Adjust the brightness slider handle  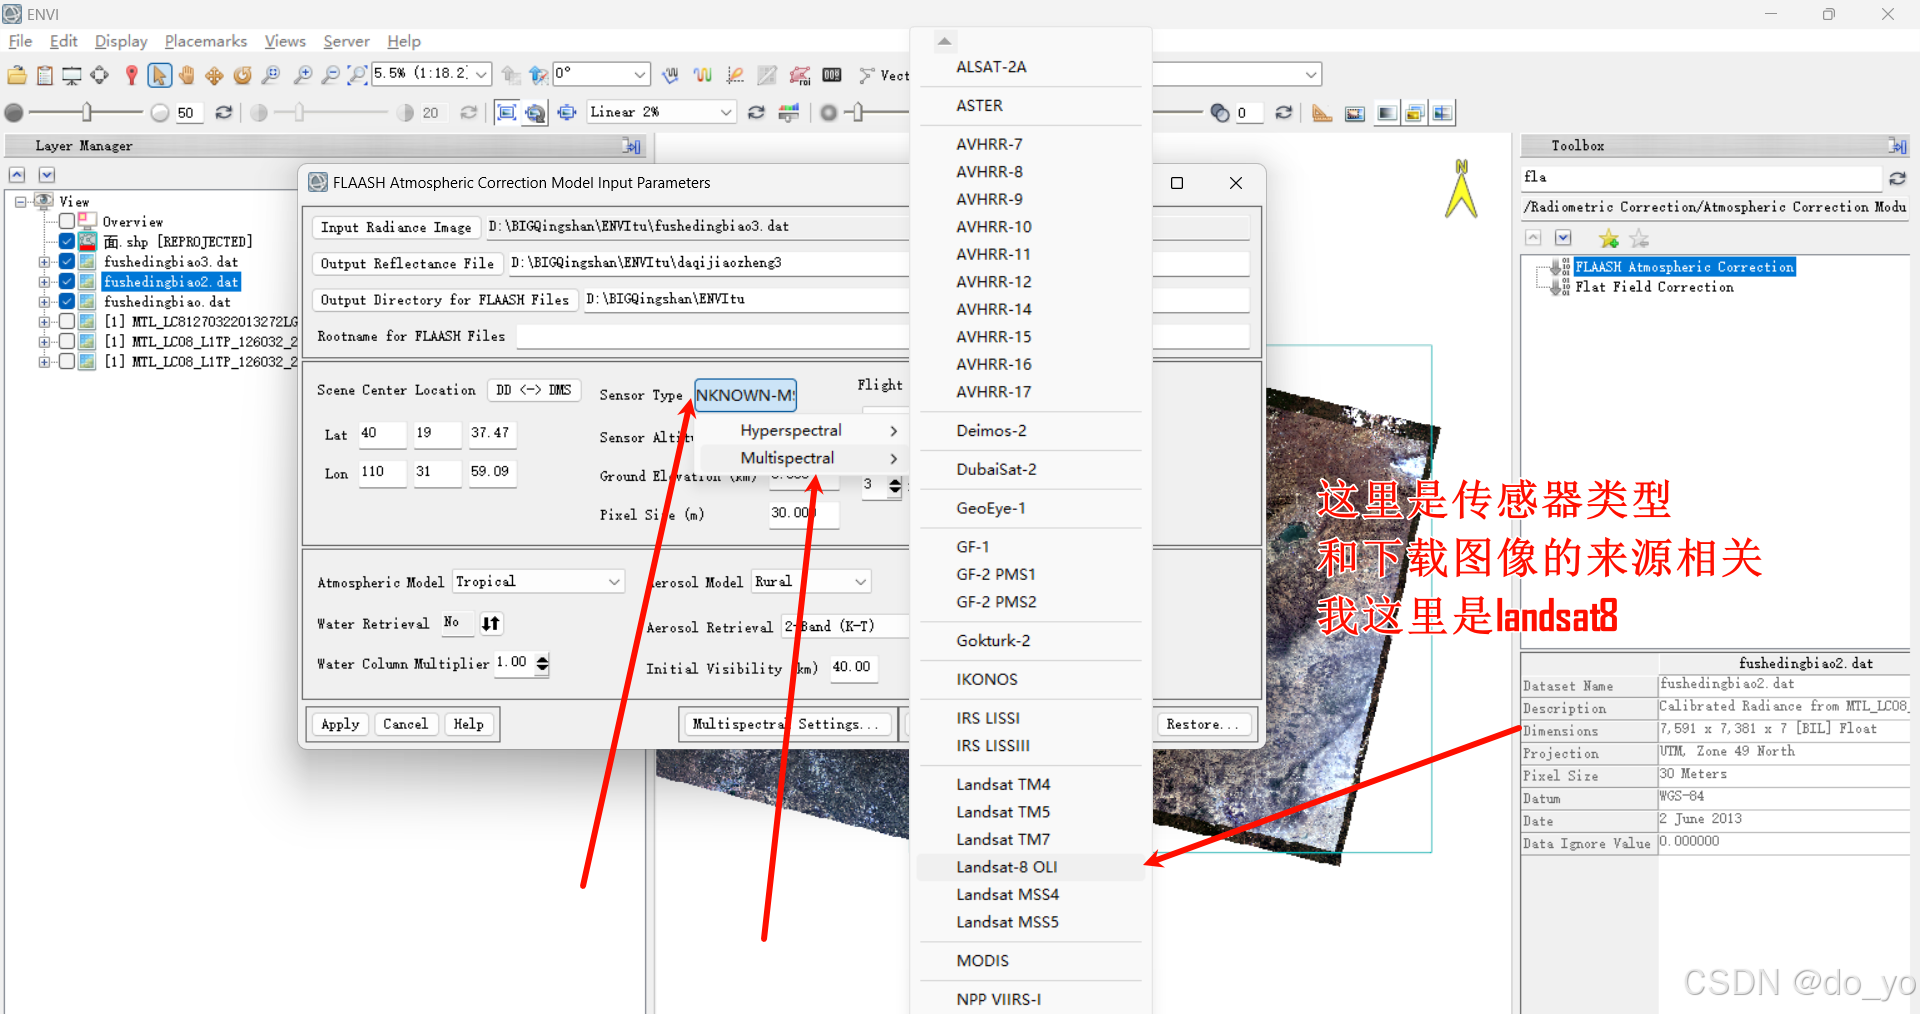pos(87,112)
